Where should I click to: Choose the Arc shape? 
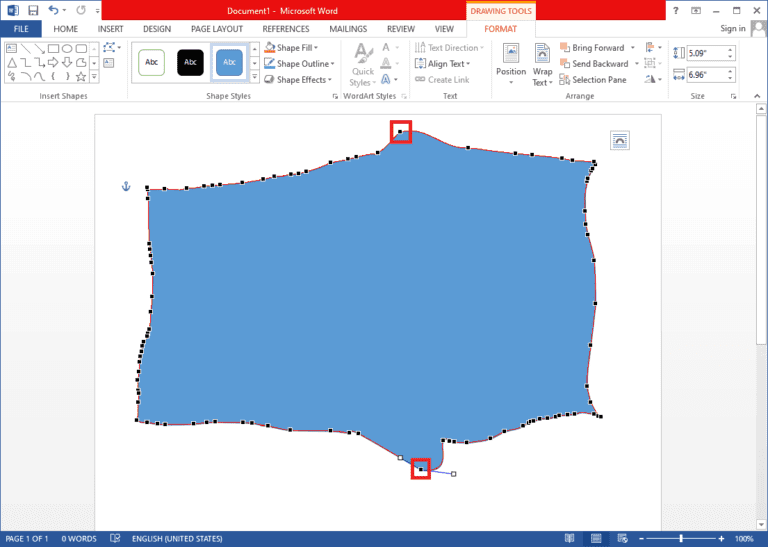point(25,76)
